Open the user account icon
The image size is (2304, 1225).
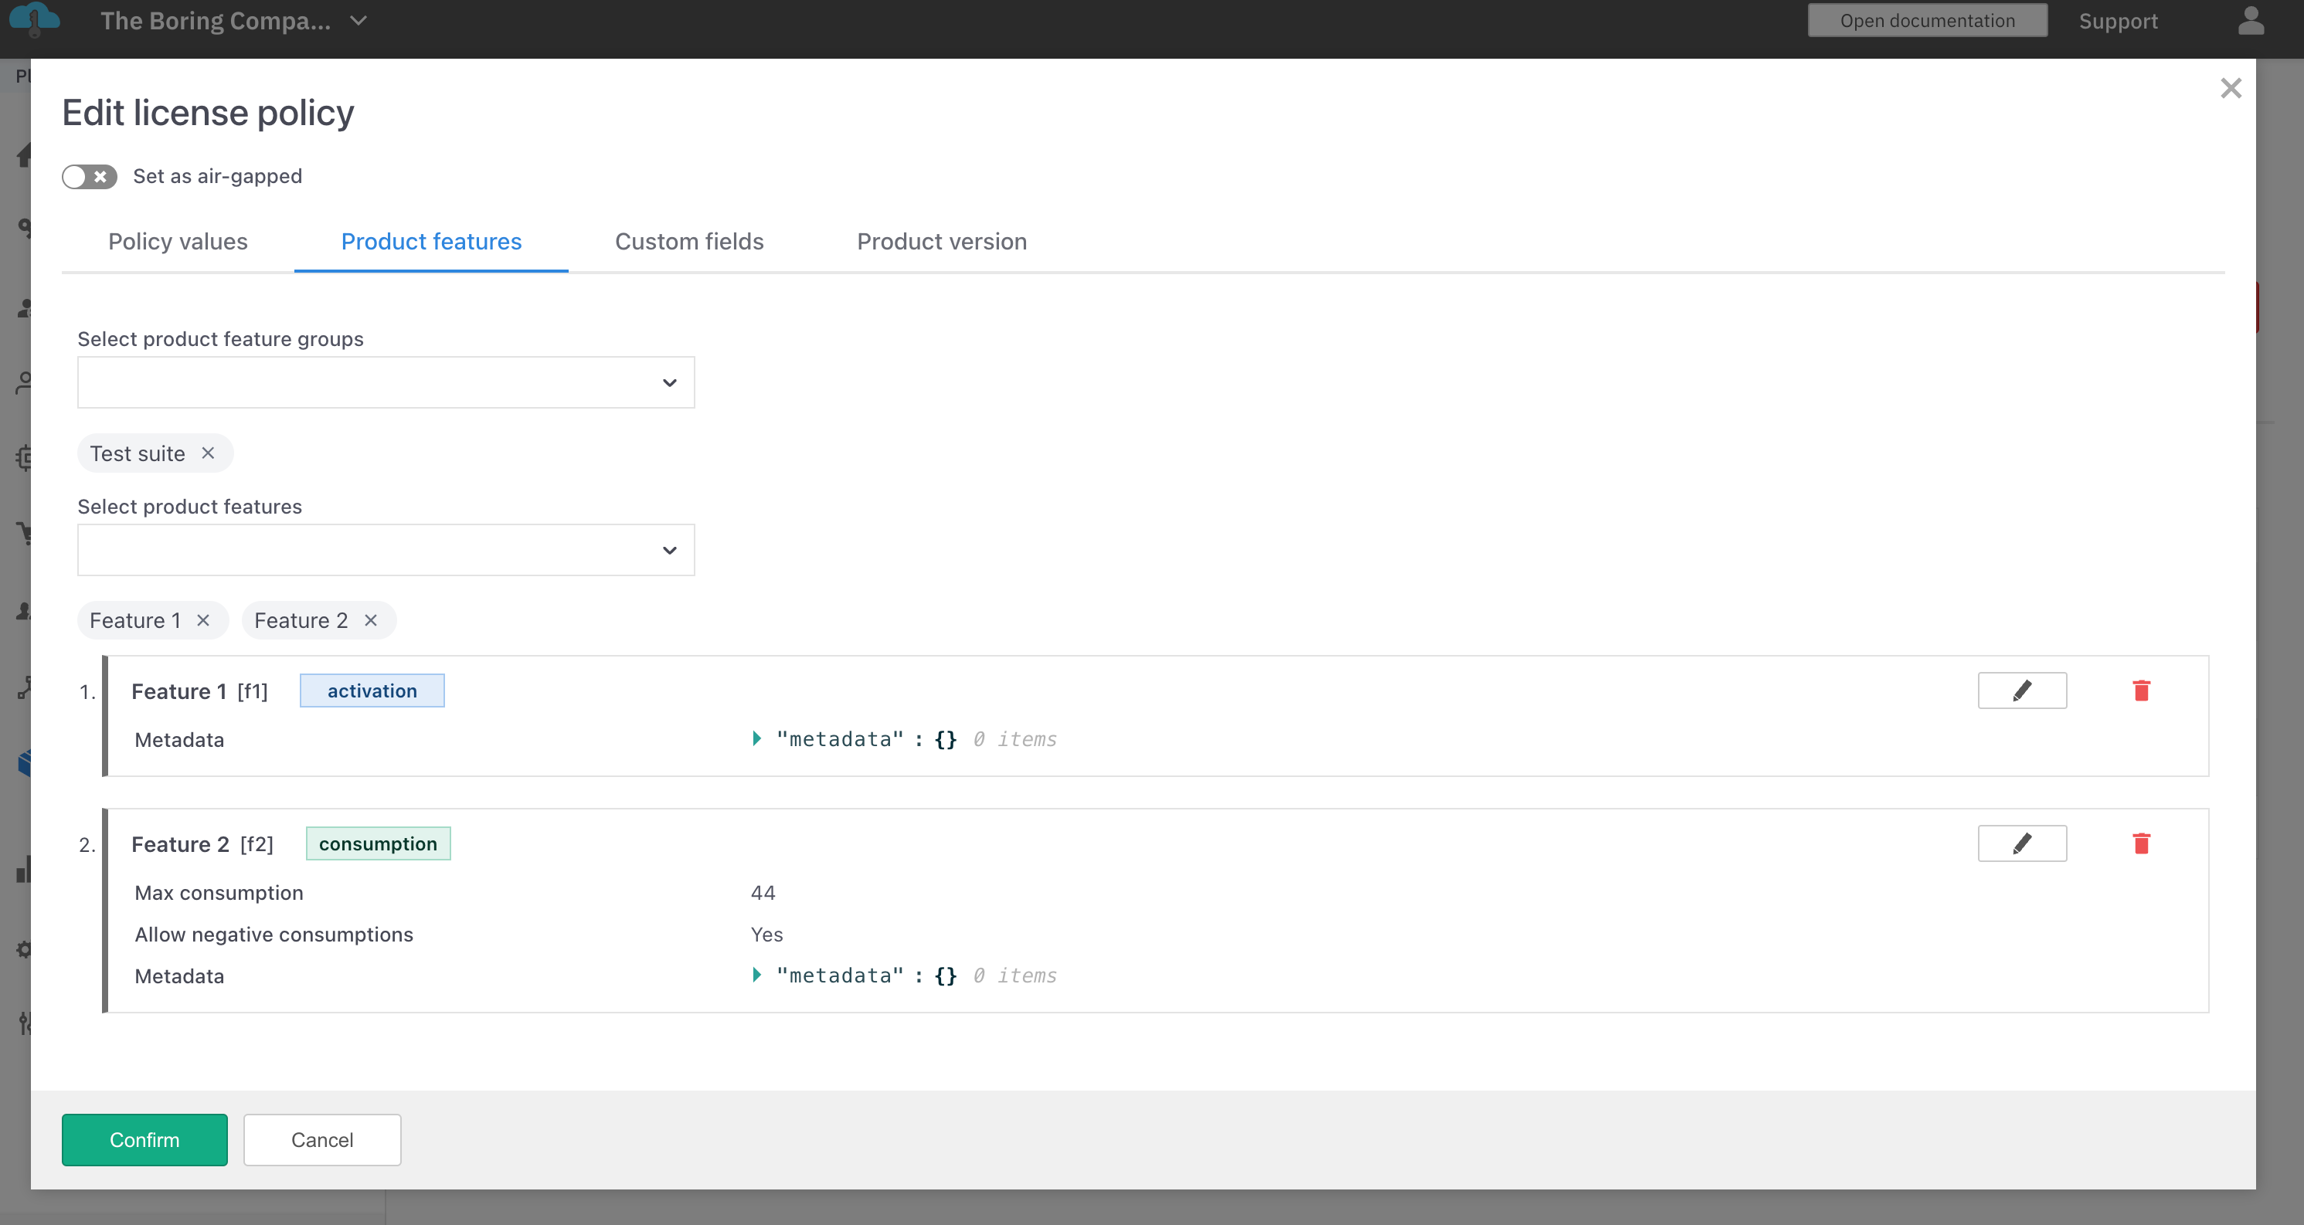tap(2250, 21)
